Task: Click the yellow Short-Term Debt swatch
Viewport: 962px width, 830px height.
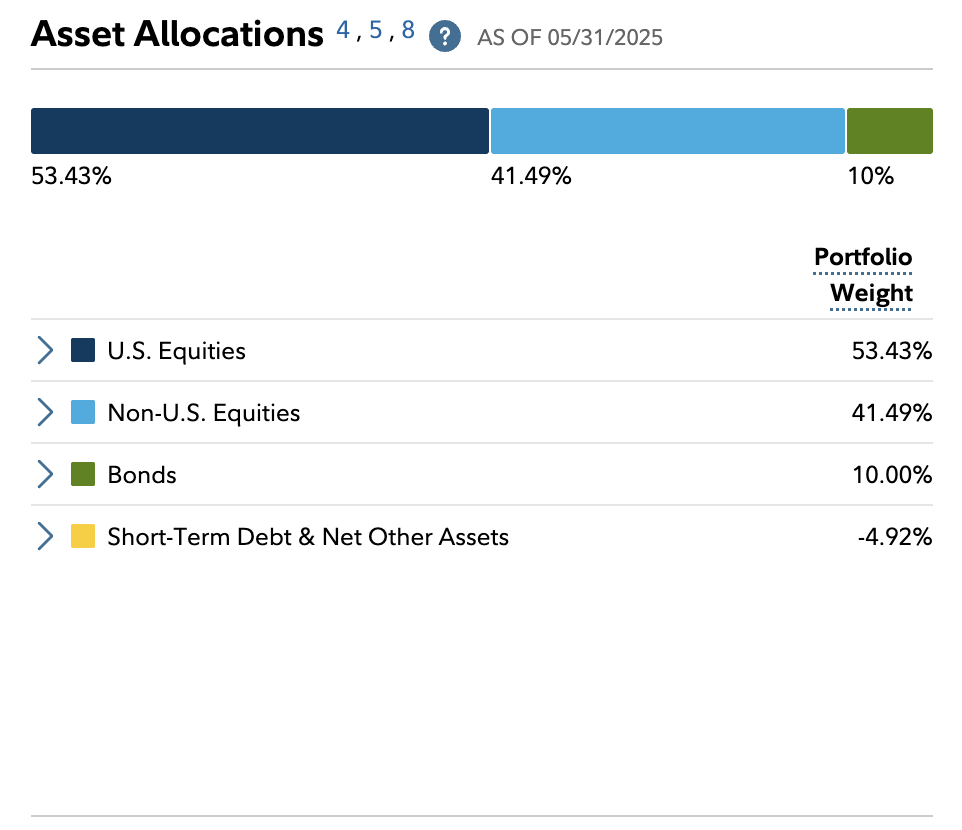Action: point(83,537)
